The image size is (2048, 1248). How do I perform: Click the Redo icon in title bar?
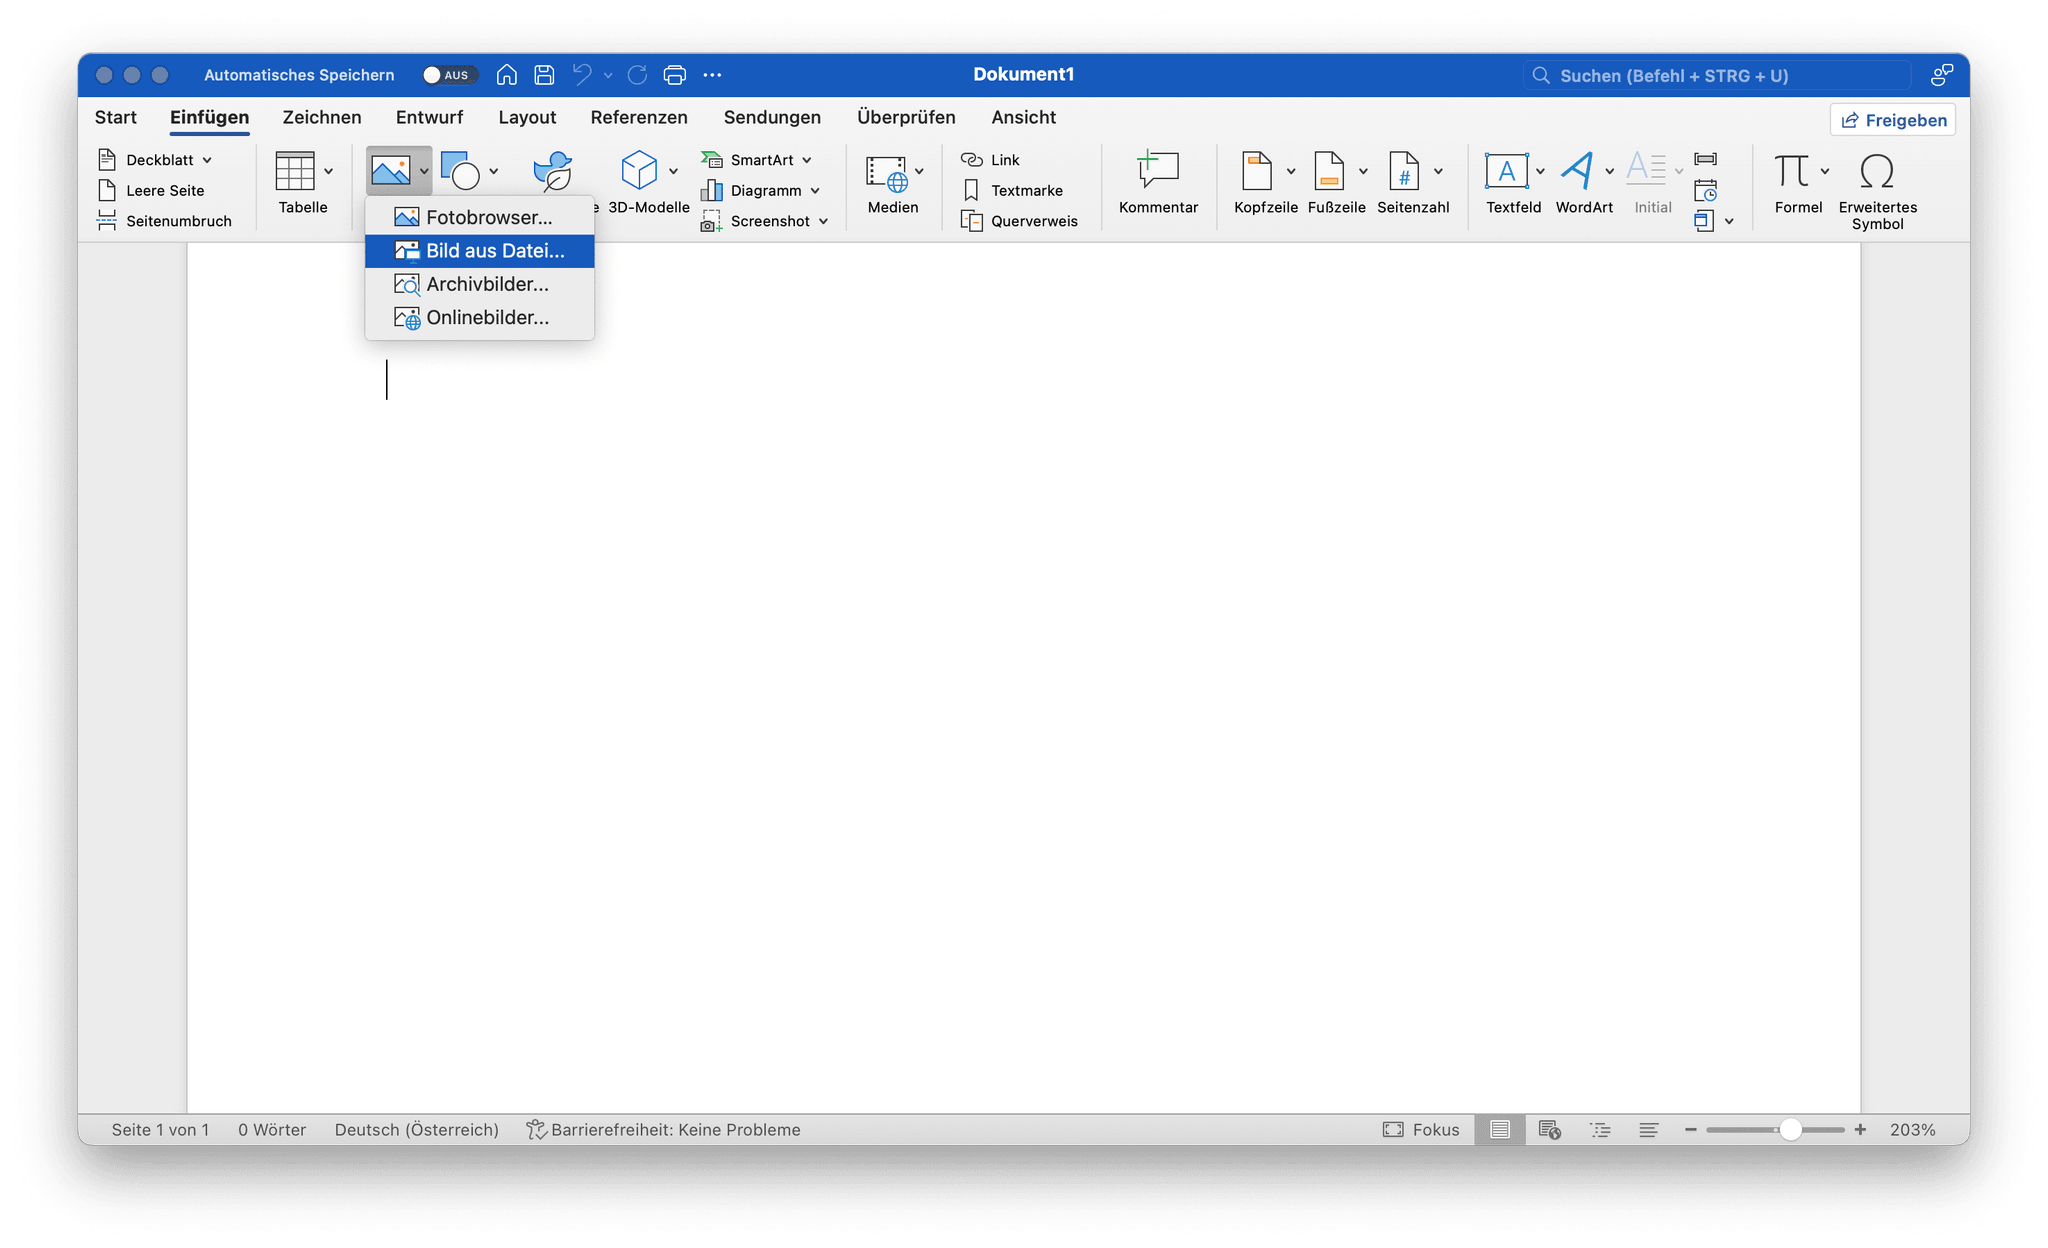click(x=637, y=75)
